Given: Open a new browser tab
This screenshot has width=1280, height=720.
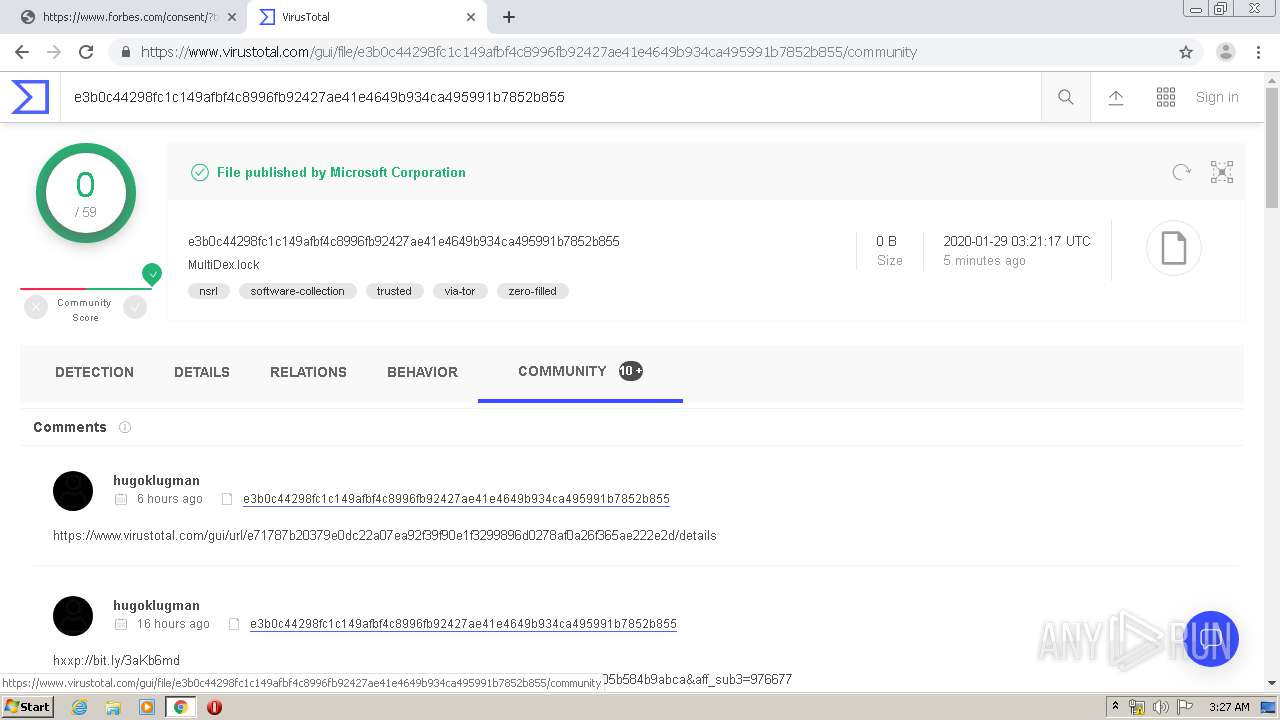Looking at the screenshot, I should [x=509, y=17].
